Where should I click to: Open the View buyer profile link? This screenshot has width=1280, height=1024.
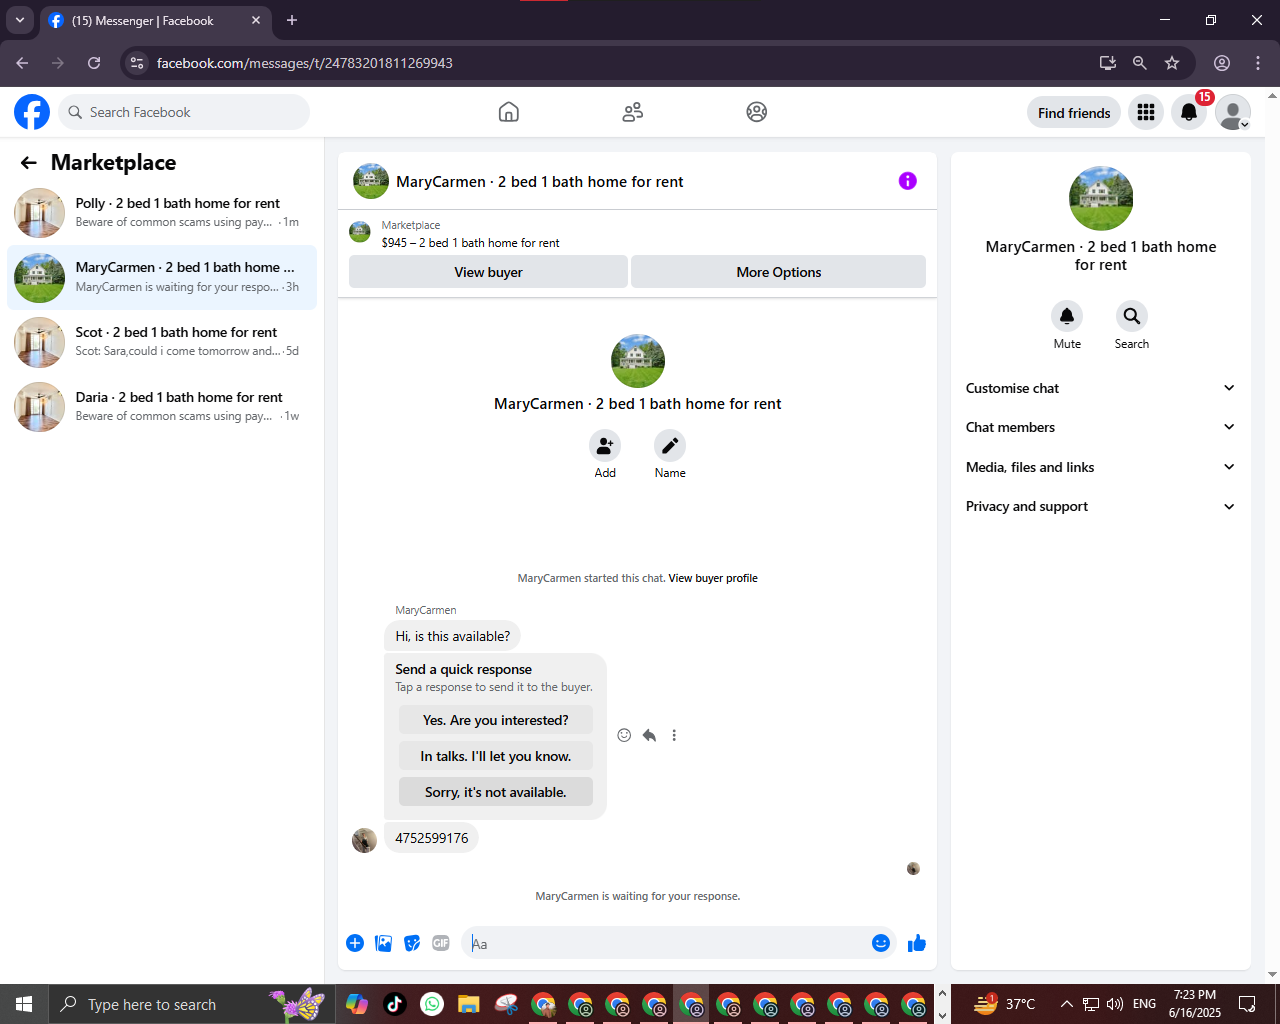(x=713, y=578)
